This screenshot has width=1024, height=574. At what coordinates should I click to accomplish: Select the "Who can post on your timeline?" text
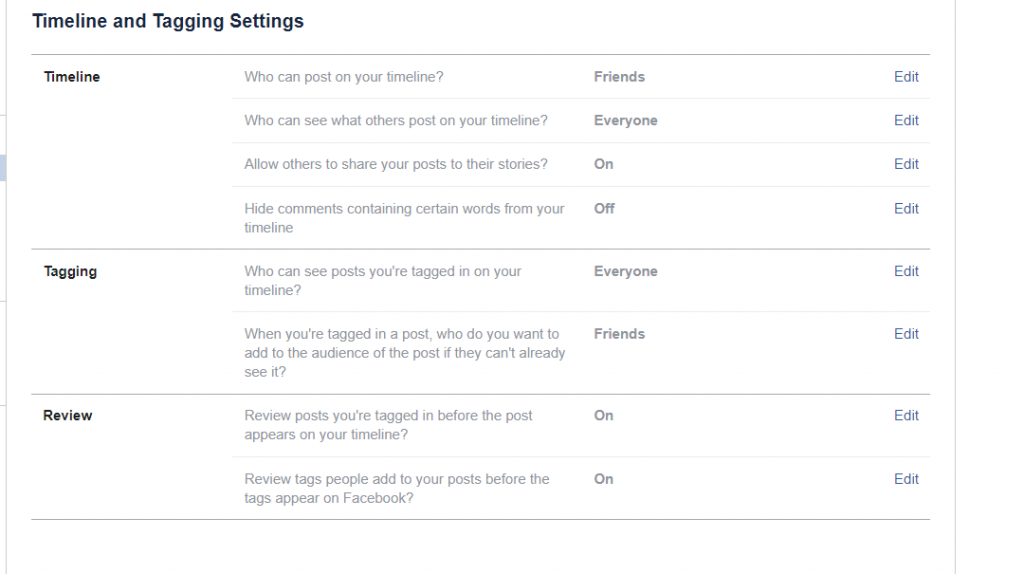click(x=344, y=77)
